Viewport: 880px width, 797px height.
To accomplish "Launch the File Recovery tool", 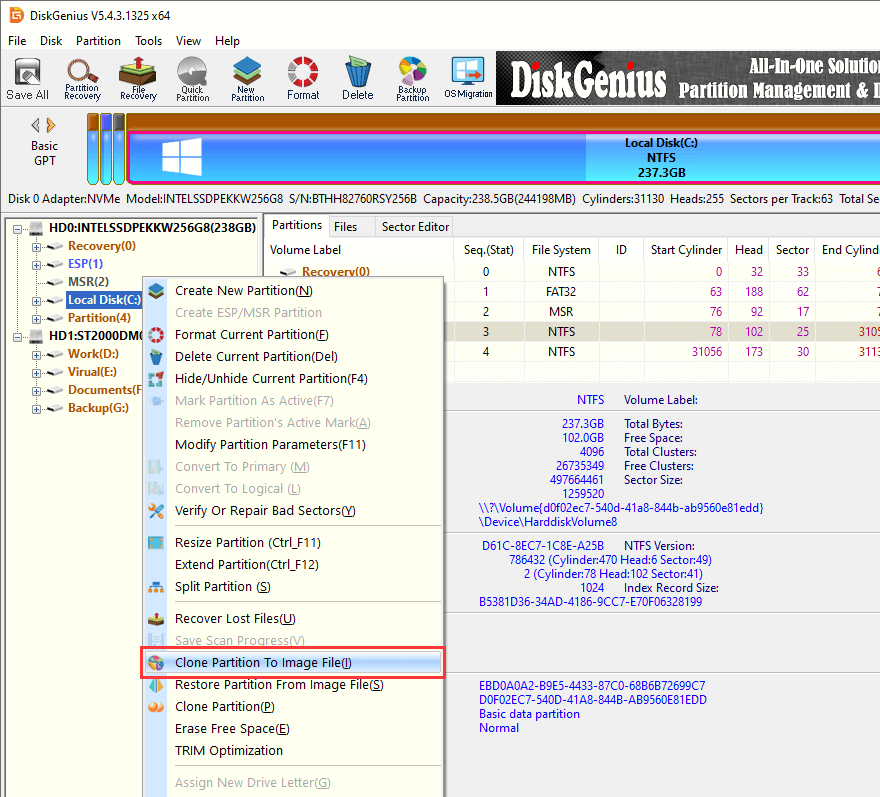I will [x=138, y=79].
